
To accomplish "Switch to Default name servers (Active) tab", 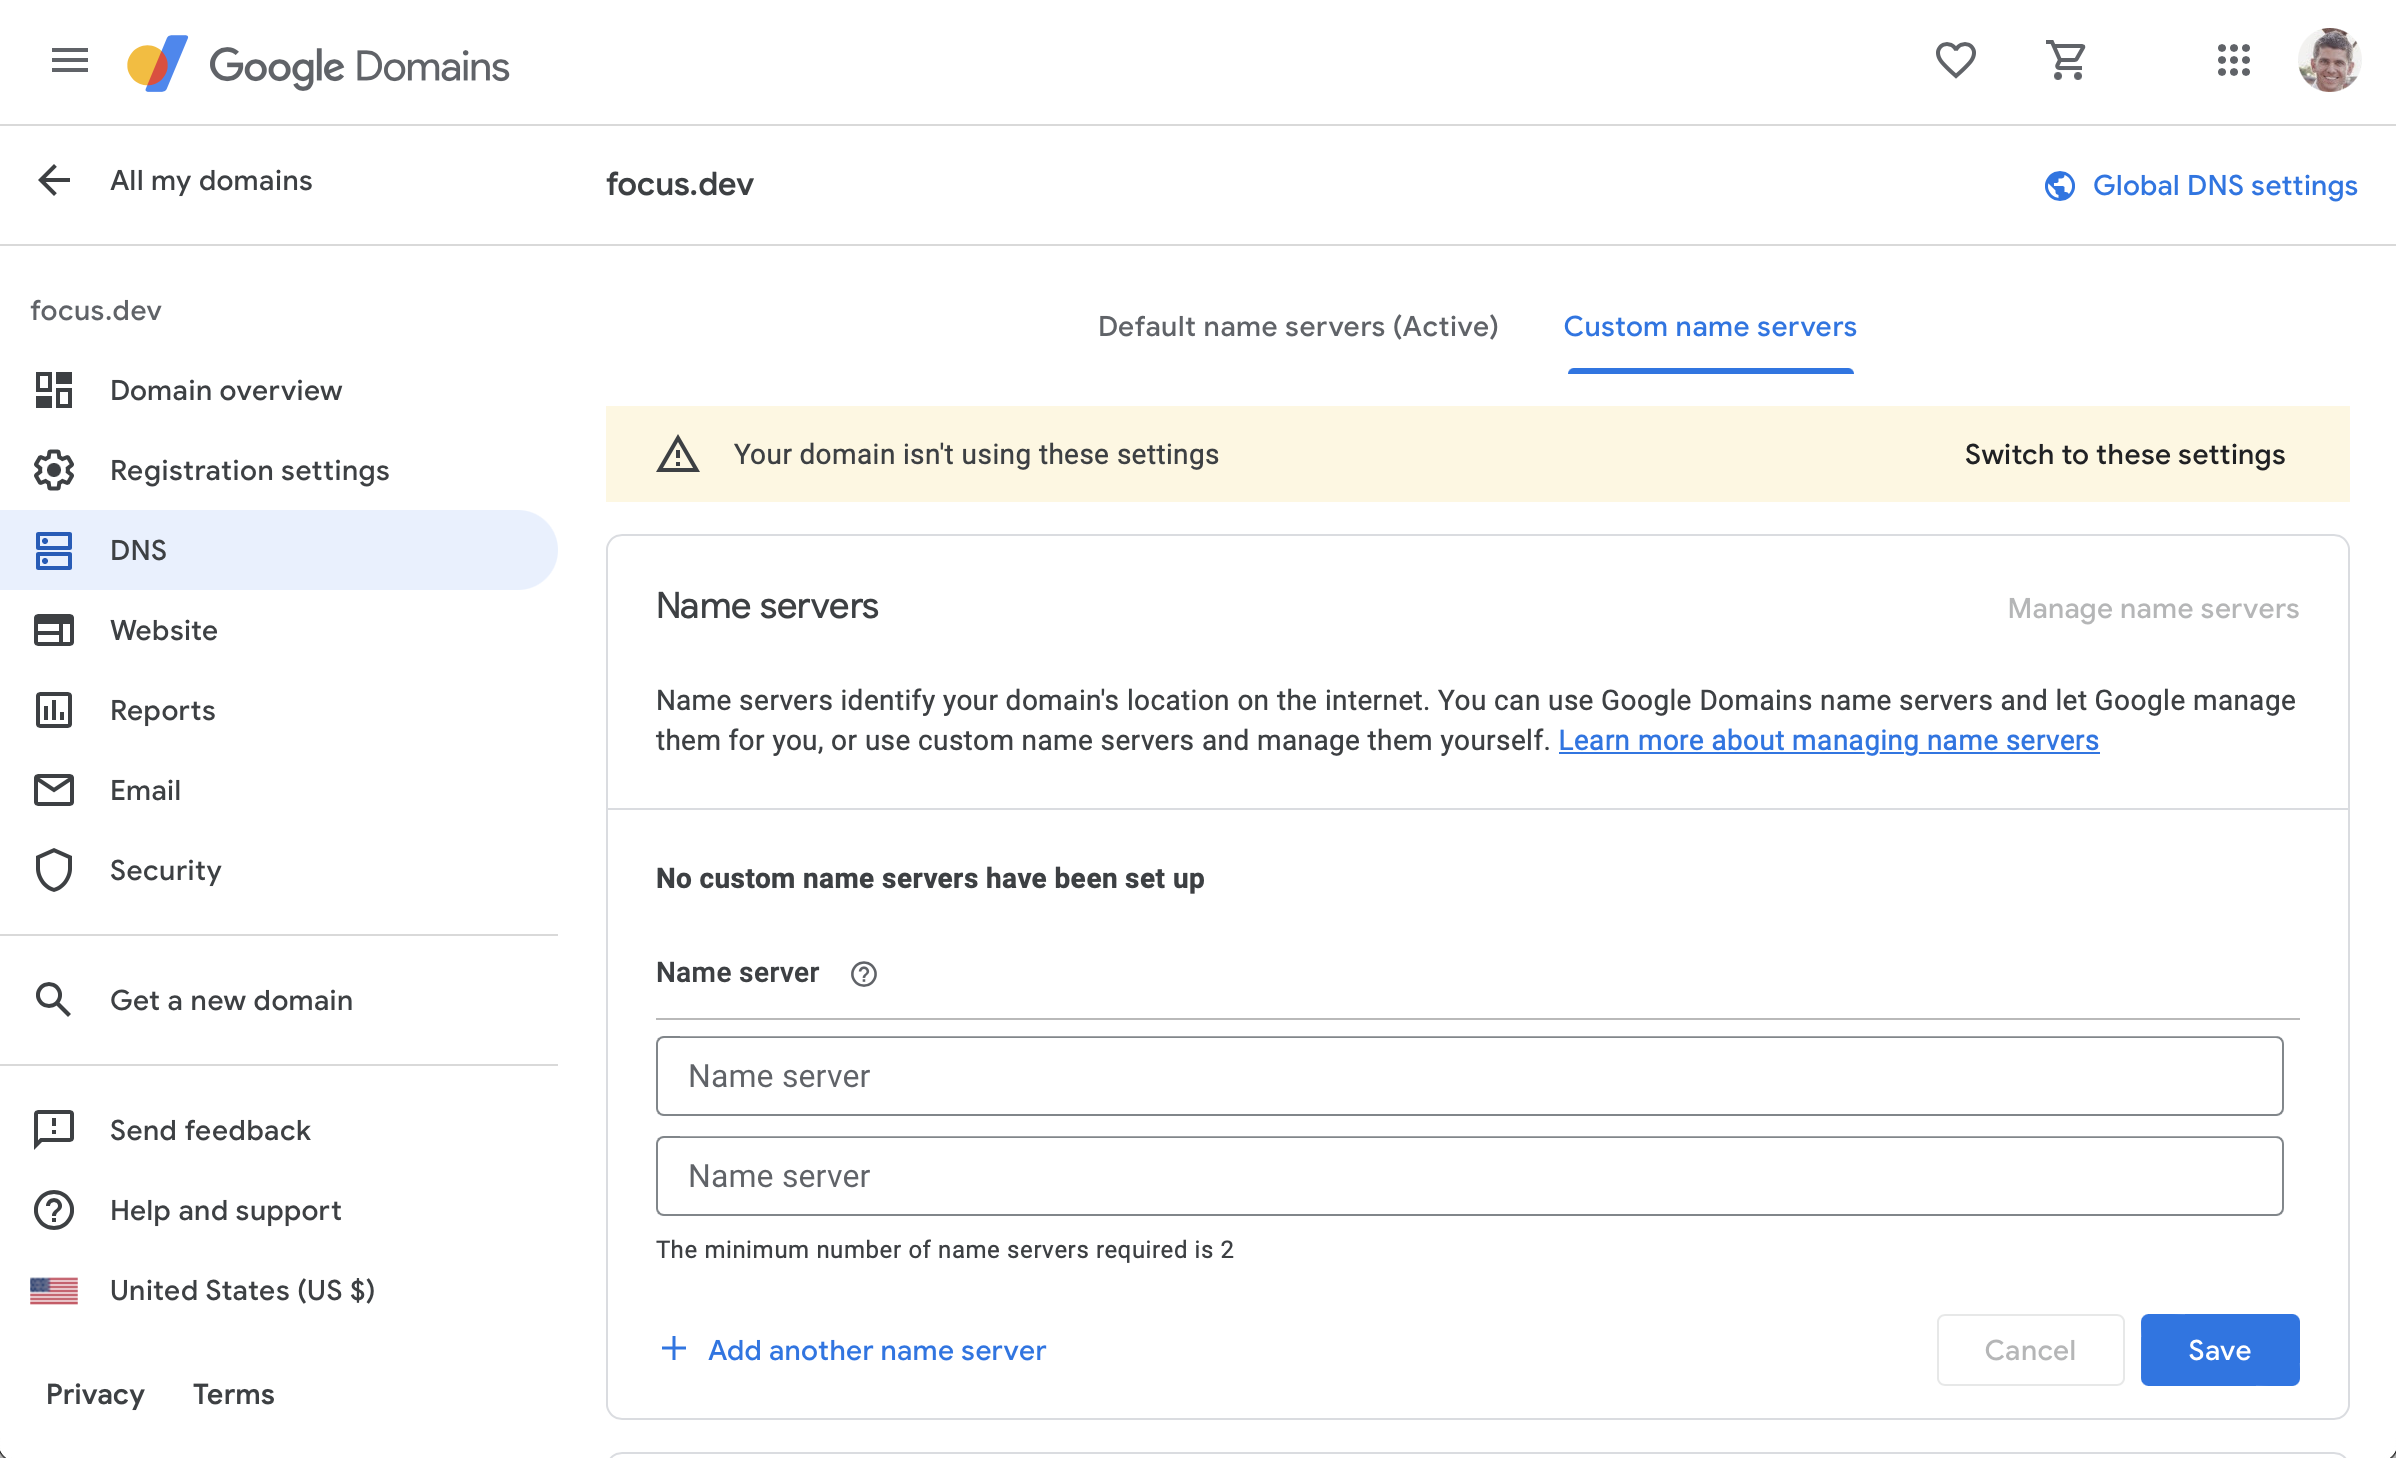I will [1298, 326].
